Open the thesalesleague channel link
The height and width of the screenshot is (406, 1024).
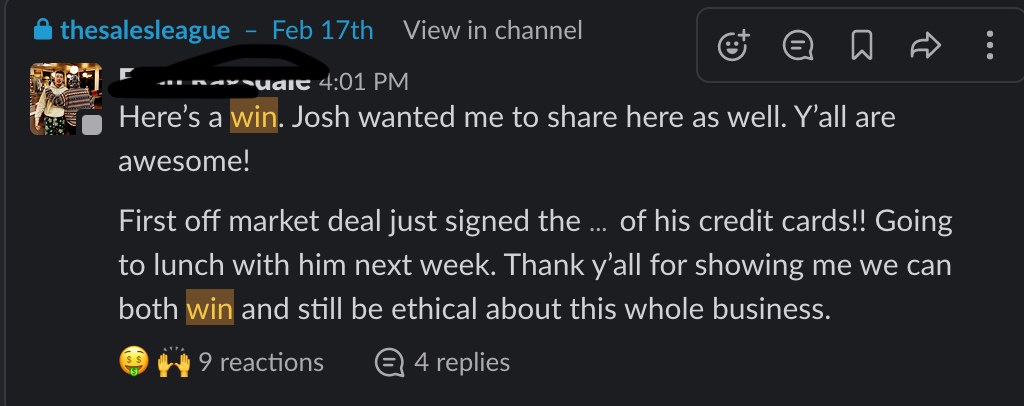(144, 31)
